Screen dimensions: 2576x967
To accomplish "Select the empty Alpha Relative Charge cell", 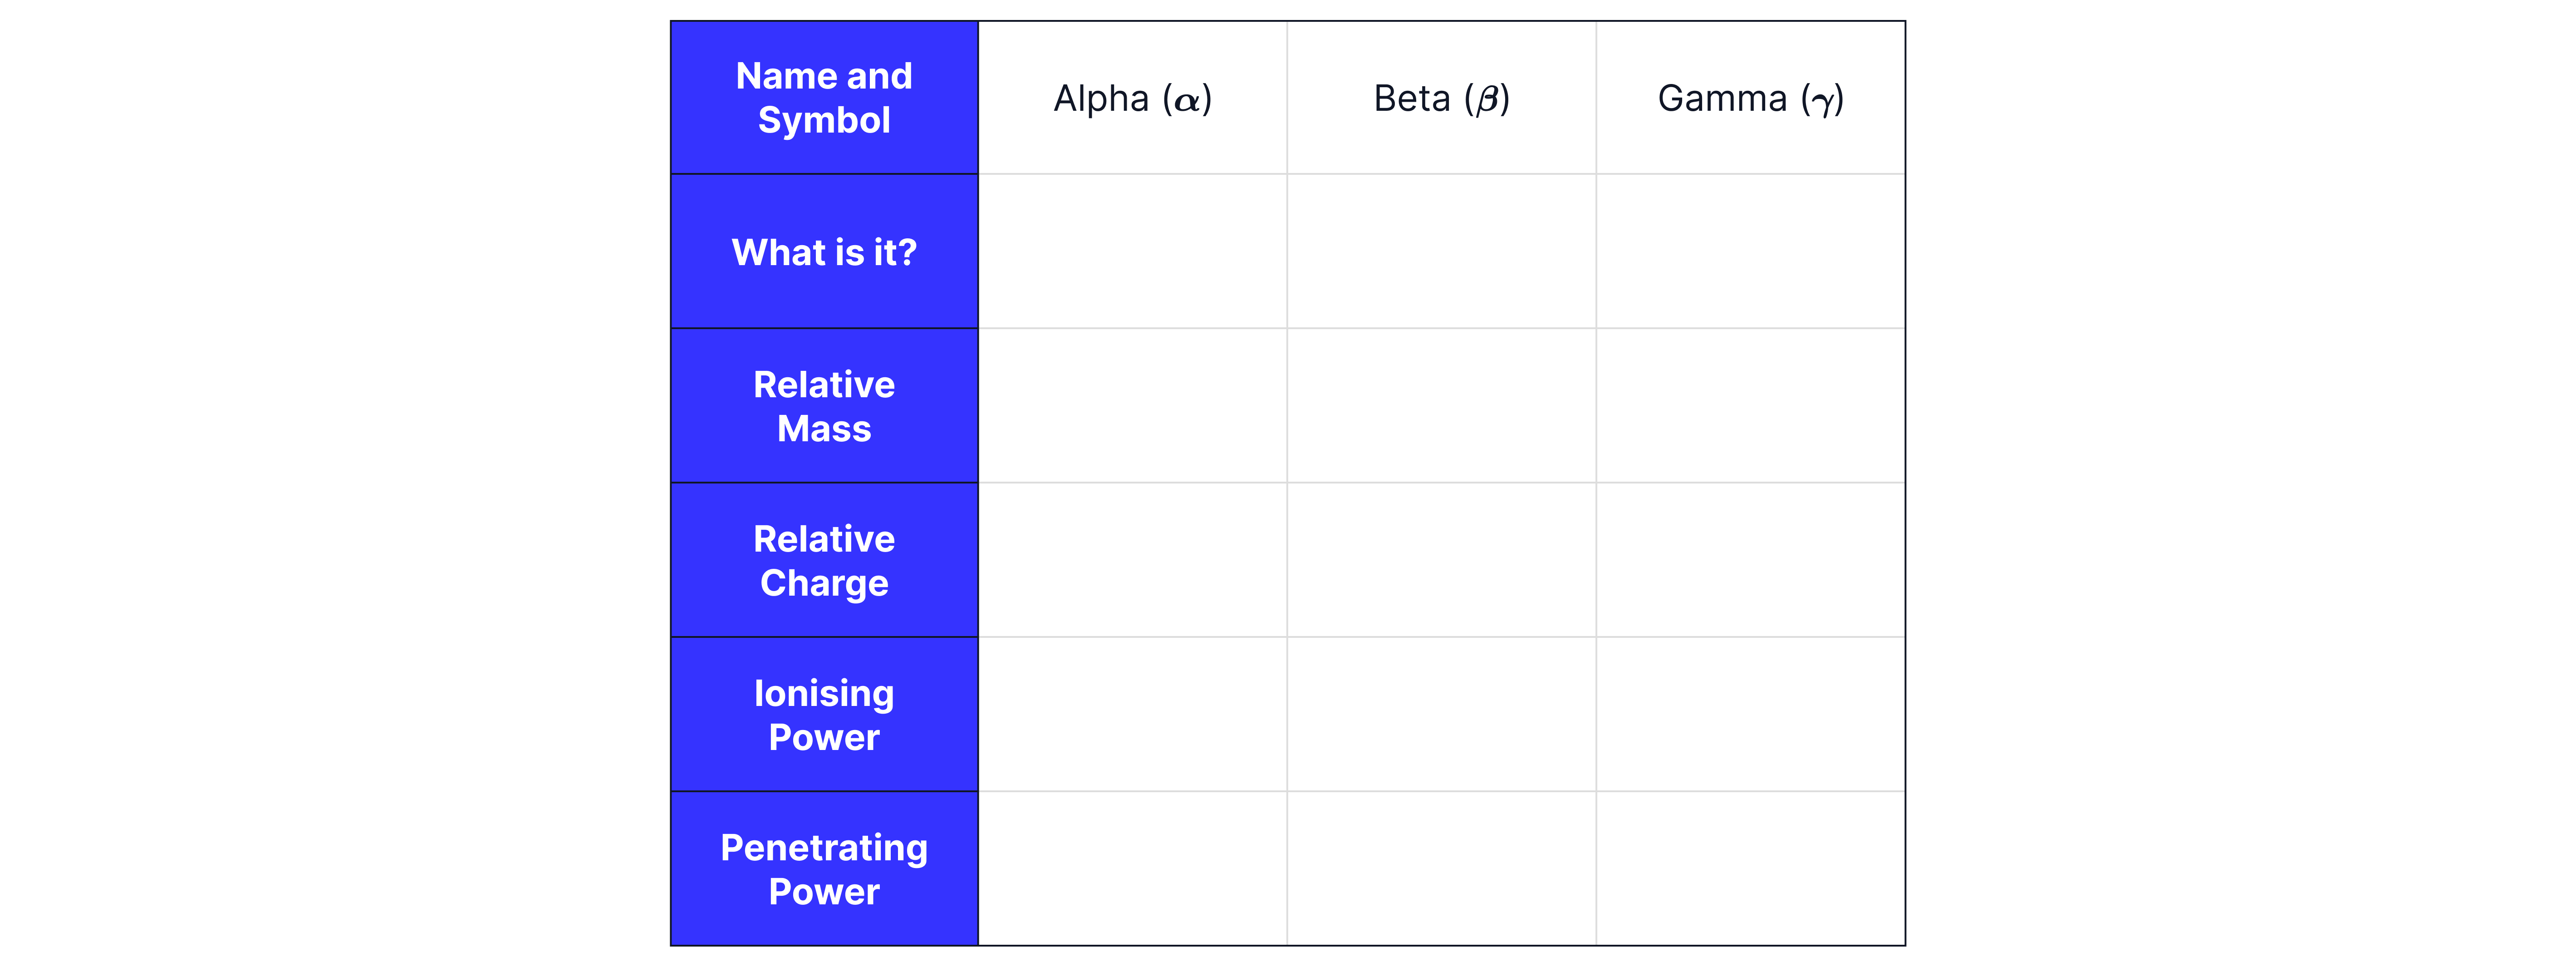I will pyautogui.click(x=1132, y=560).
